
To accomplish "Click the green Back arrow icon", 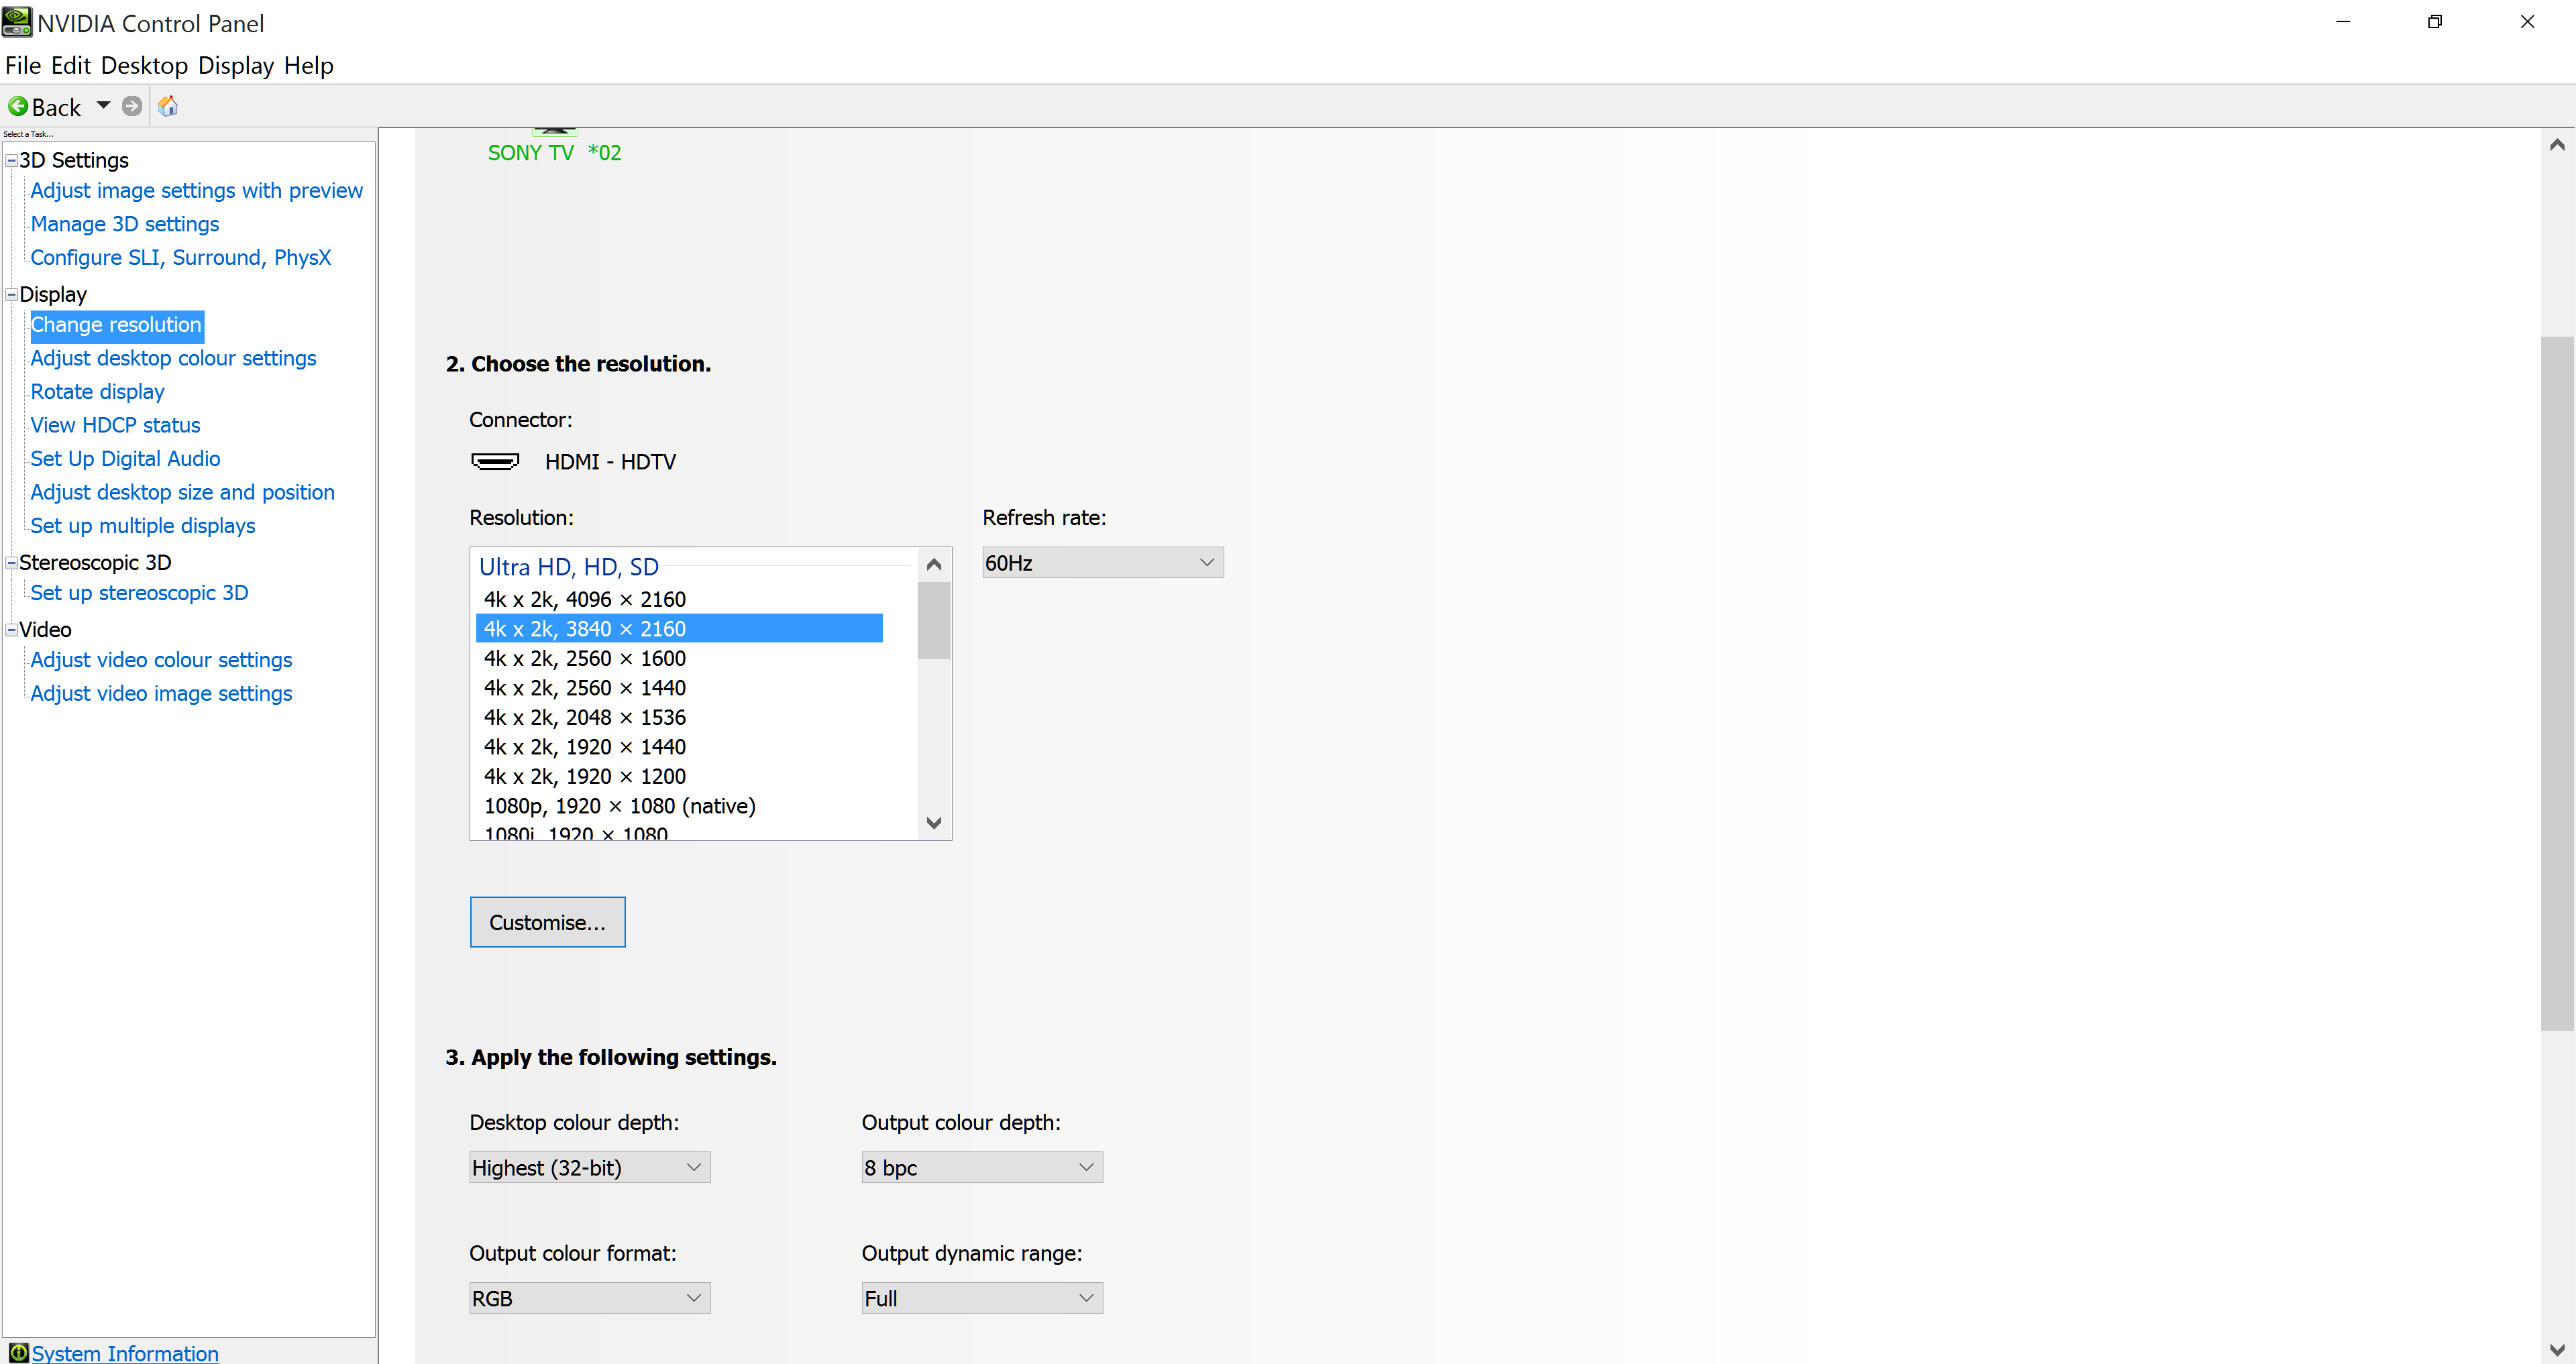I will click(18, 106).
